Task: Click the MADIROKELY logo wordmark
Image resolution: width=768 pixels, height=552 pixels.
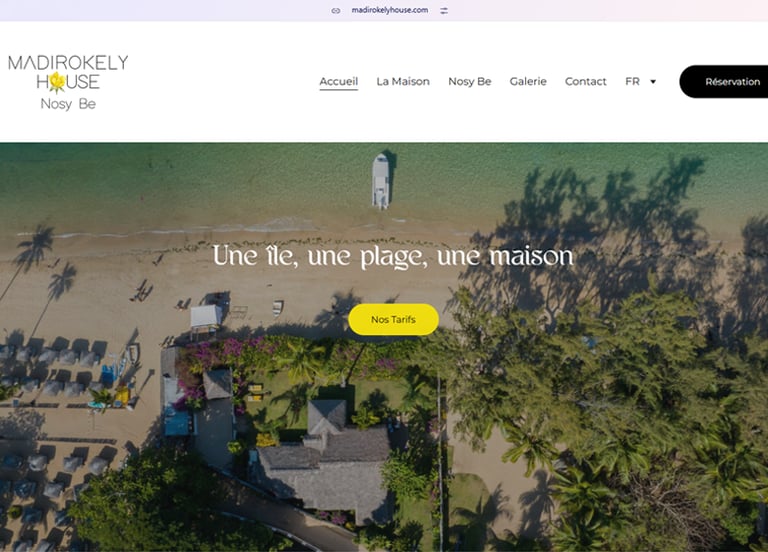Action: tap(68, 63)
